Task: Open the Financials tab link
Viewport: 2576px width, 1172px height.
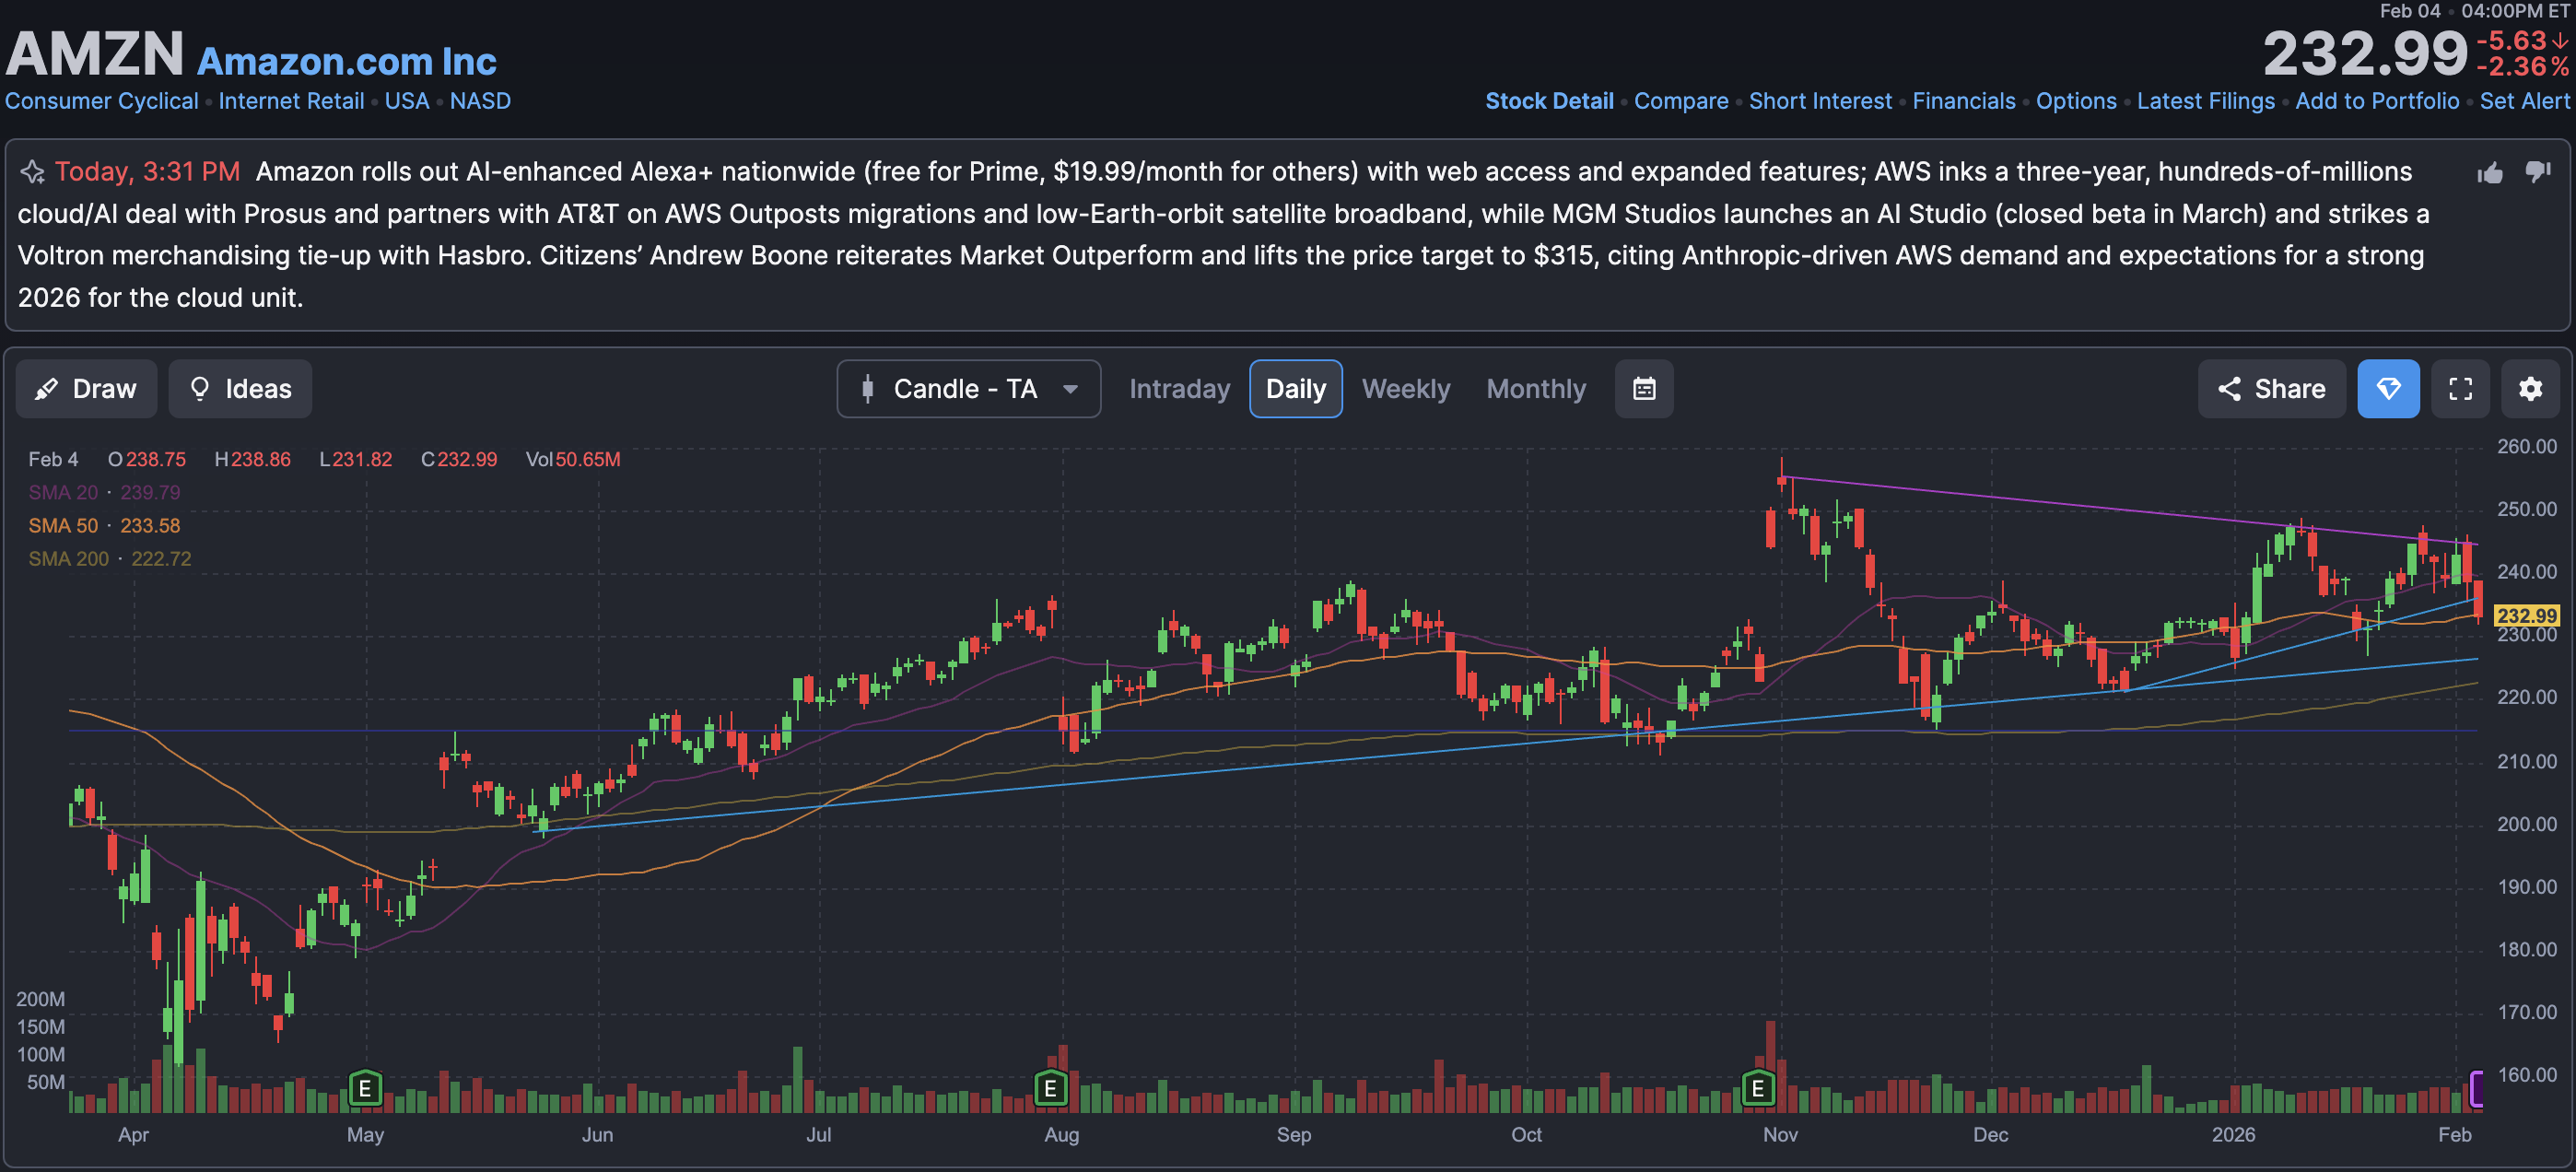Action: [1963, 101]
